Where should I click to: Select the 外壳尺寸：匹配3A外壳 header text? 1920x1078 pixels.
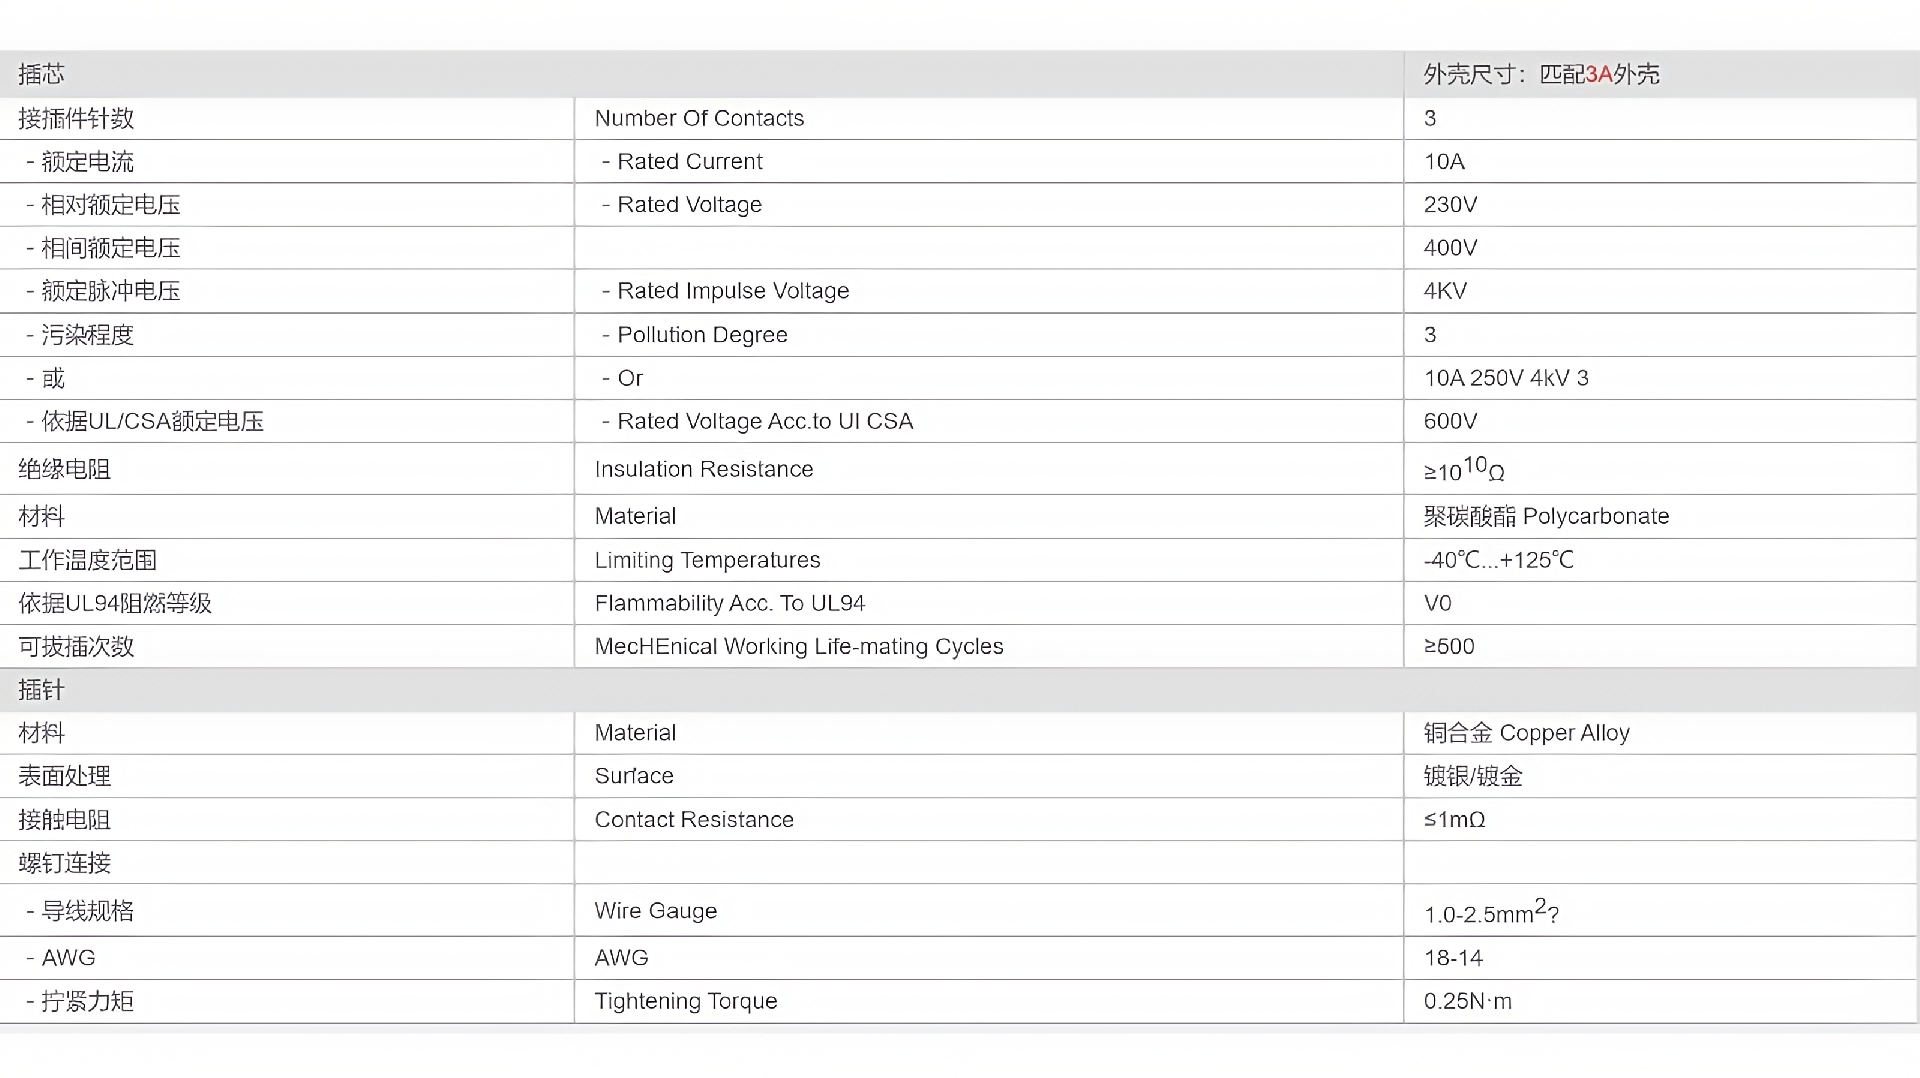1541,74
